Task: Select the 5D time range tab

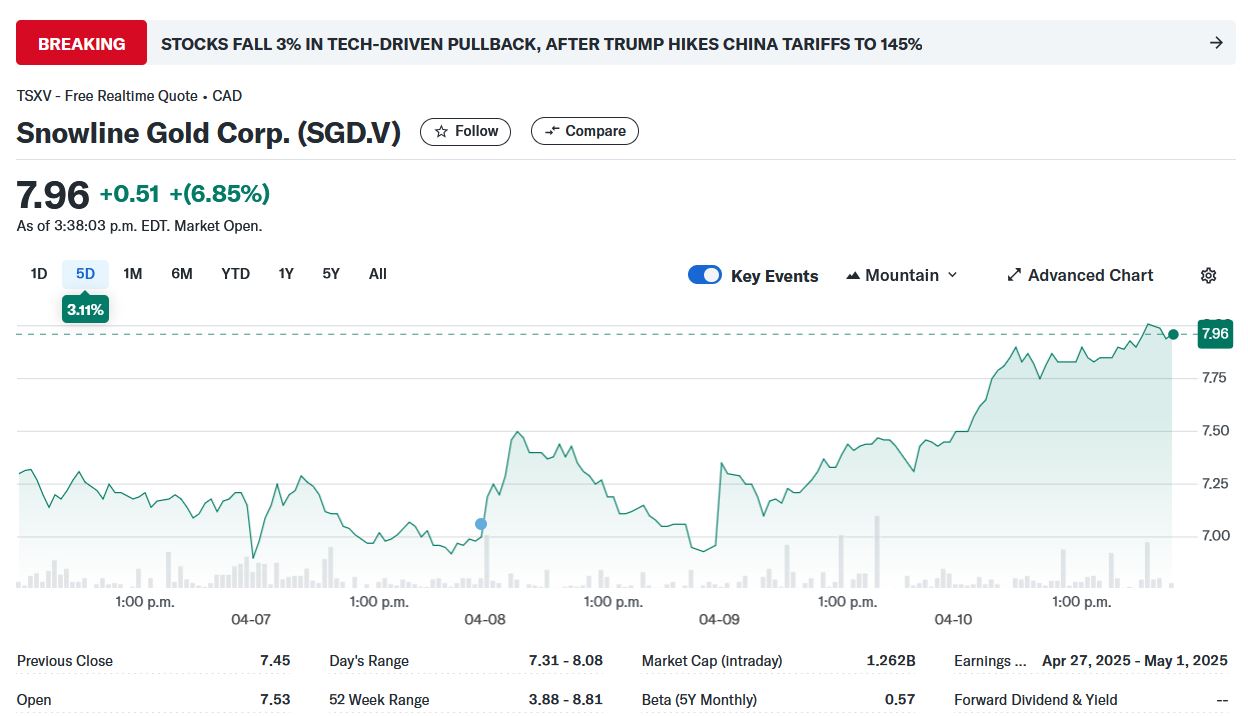Action: point(85,274)
